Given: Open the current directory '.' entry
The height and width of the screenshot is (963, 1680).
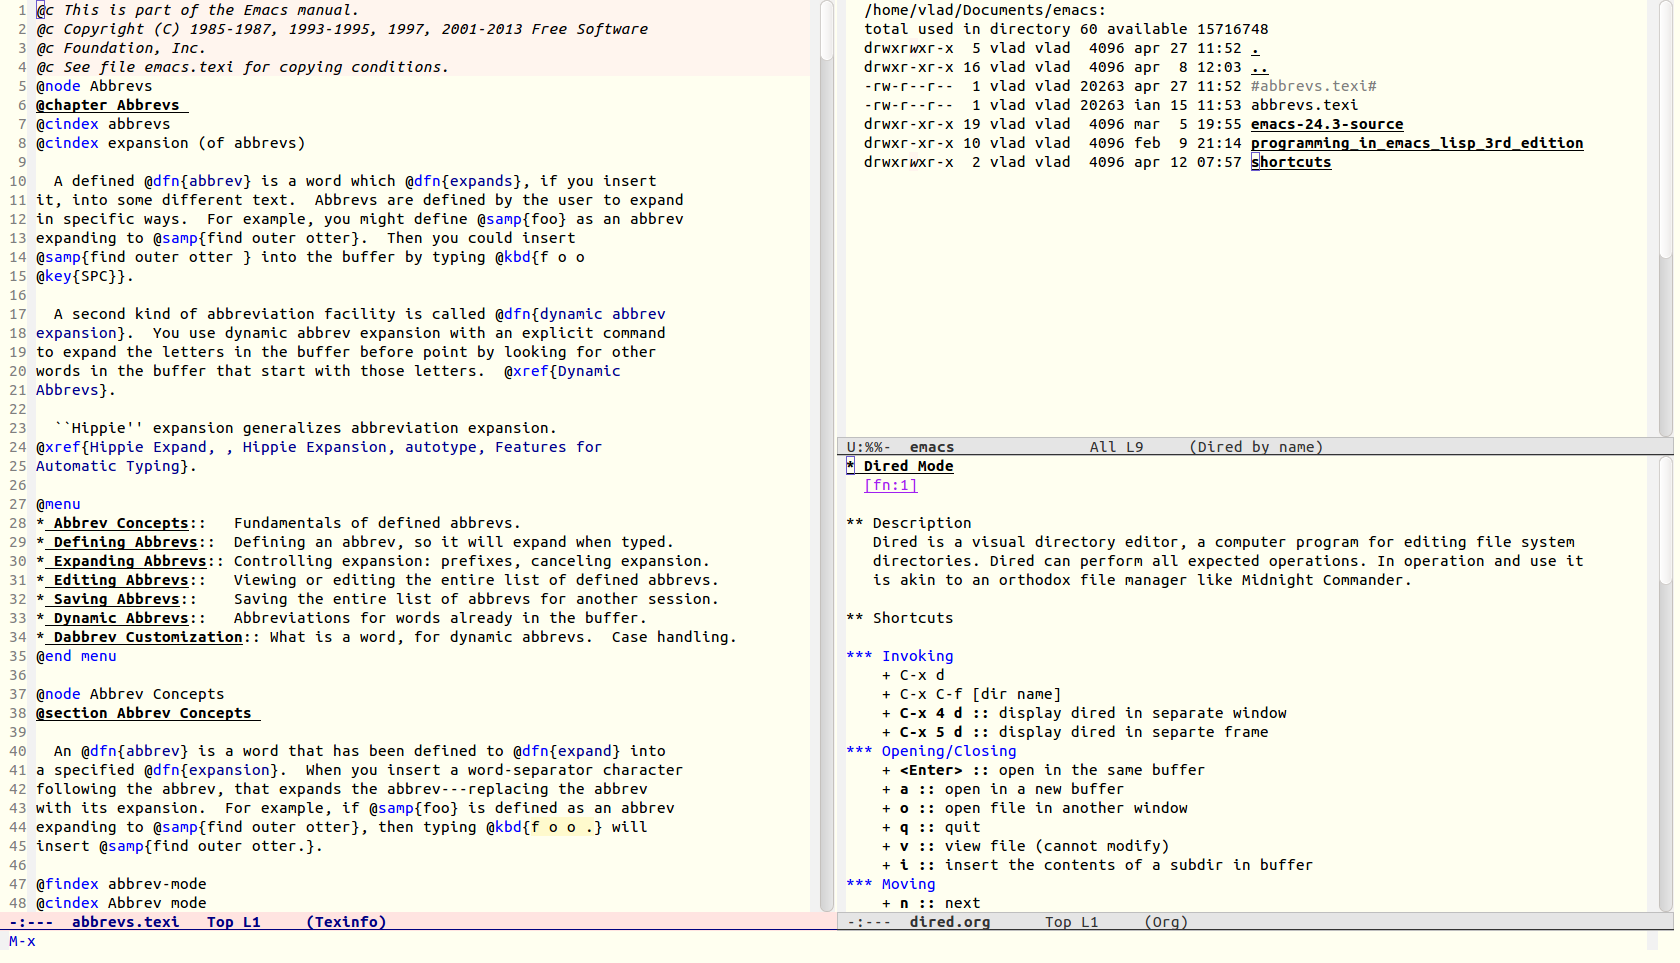Looking at the screenshot, I should click(x=1255, y=48).
